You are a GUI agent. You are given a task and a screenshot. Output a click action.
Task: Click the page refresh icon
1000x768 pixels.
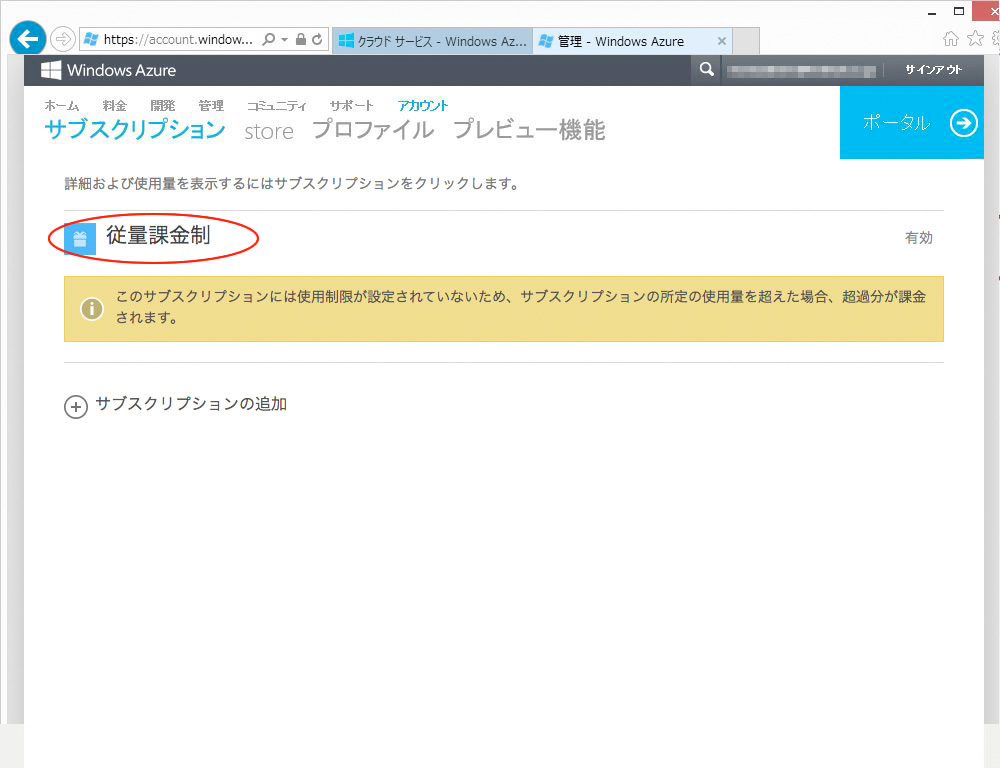[x=317, y=40]
